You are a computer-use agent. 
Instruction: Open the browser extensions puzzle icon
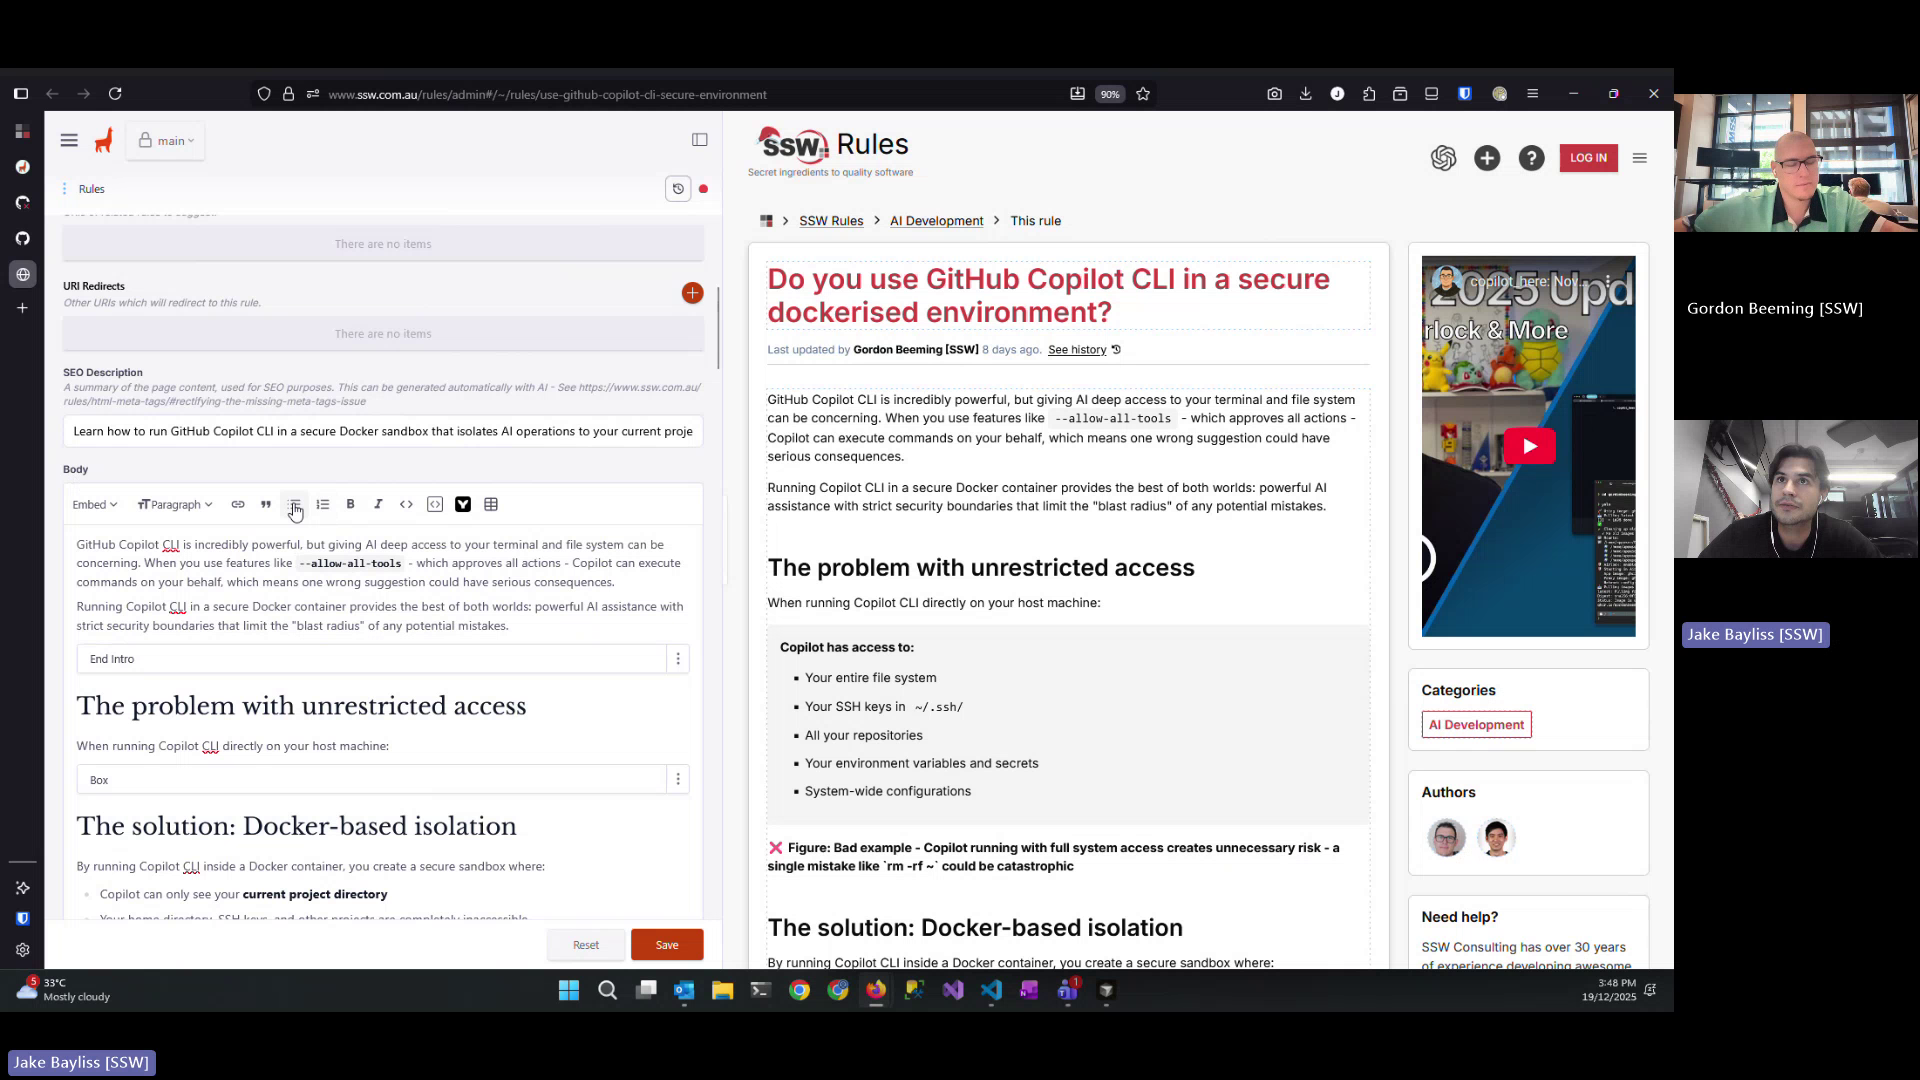point(1369,94)
